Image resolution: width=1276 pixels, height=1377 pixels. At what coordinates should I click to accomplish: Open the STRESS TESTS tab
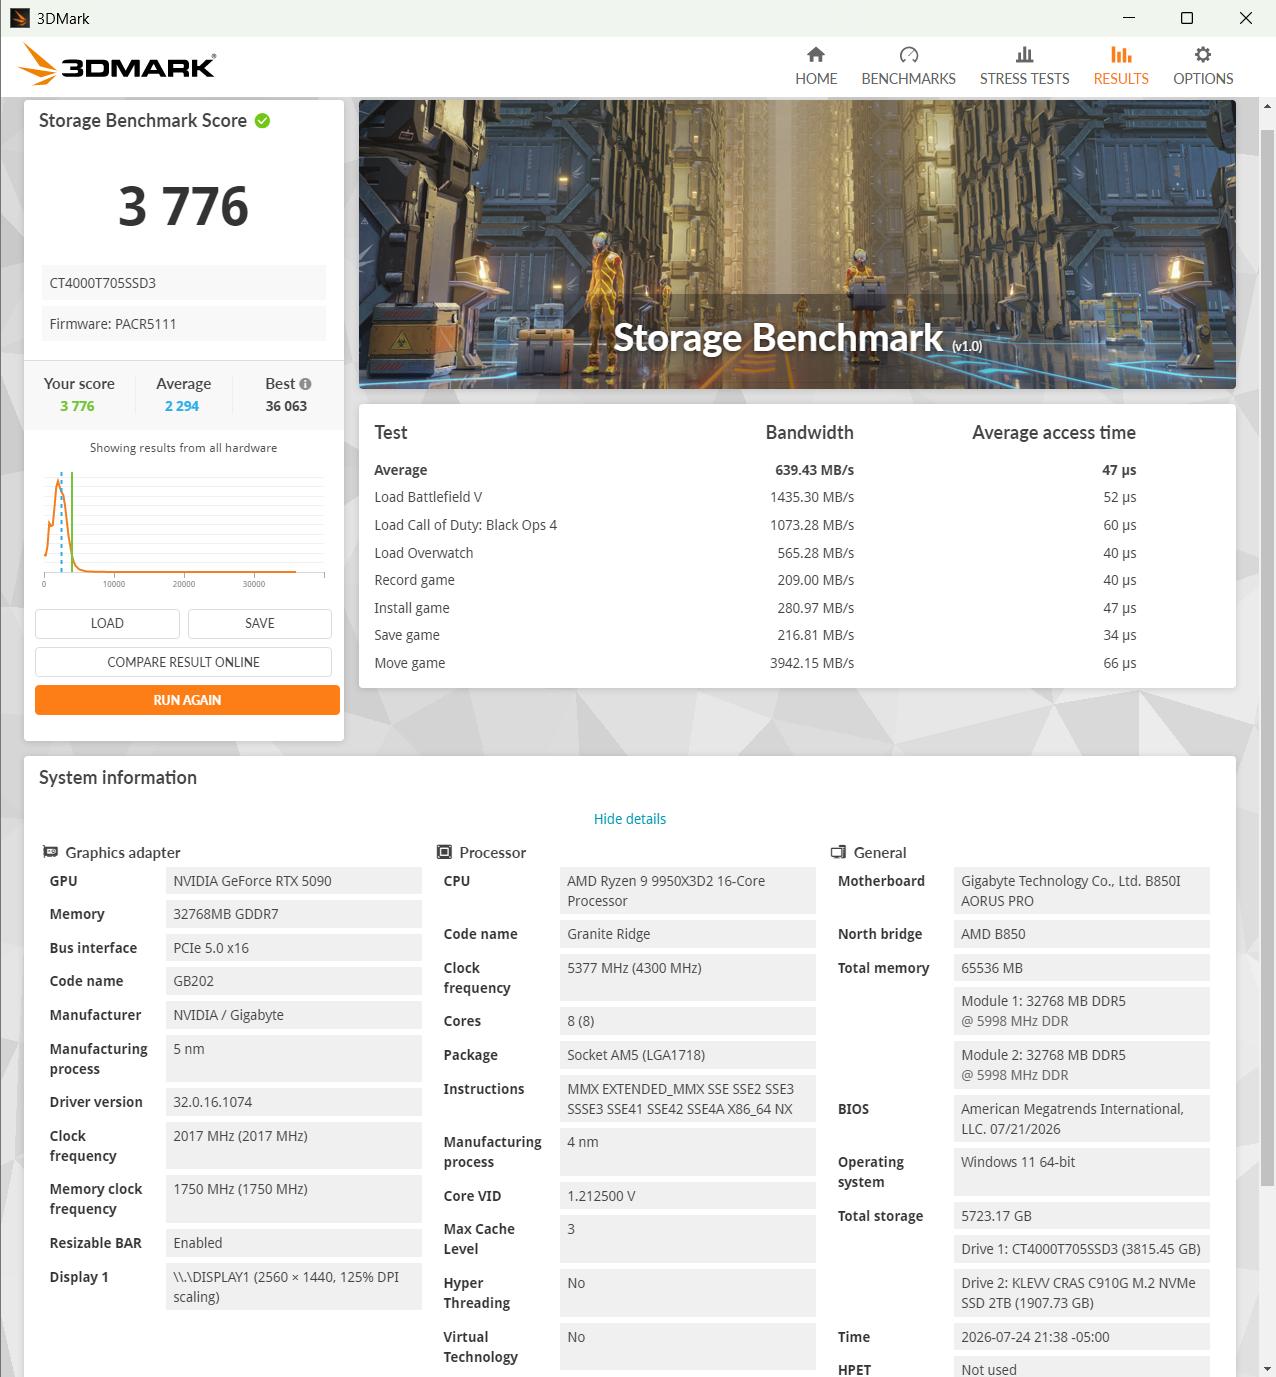(x=1024, y=66)
